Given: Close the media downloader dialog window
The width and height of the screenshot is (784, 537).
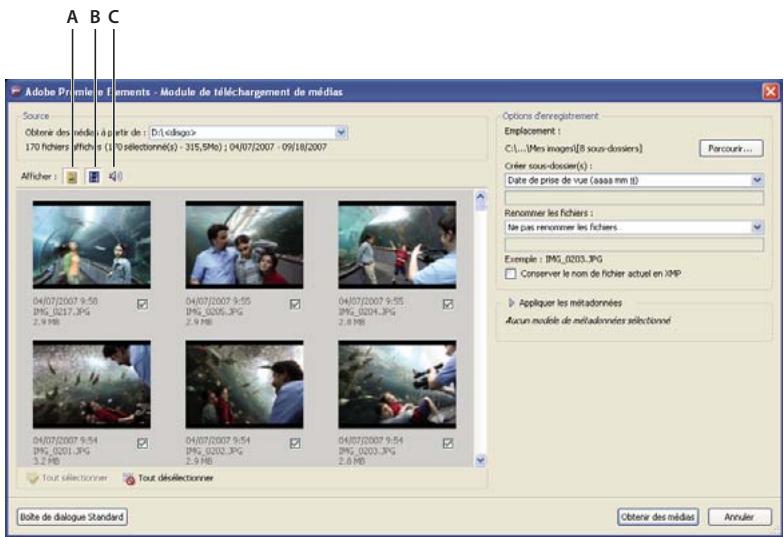Looking at the screenshot, I should pyautogui.click(x=770, y=92).
